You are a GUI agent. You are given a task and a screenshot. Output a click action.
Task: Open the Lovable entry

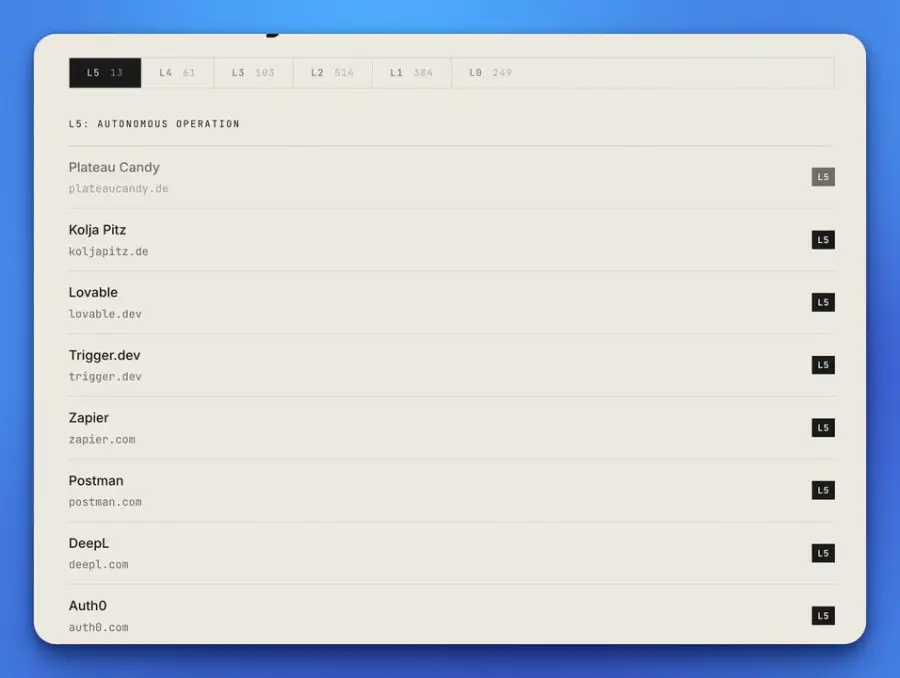[x=452, y=303]
